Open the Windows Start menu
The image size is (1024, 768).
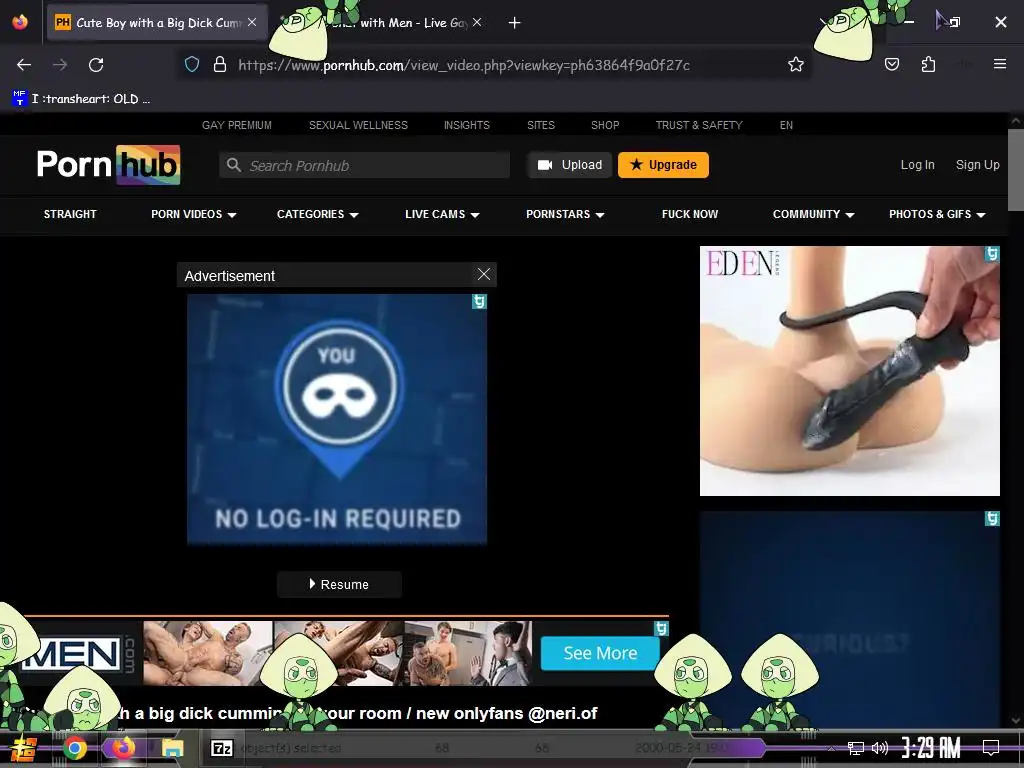tap(24, 748)
